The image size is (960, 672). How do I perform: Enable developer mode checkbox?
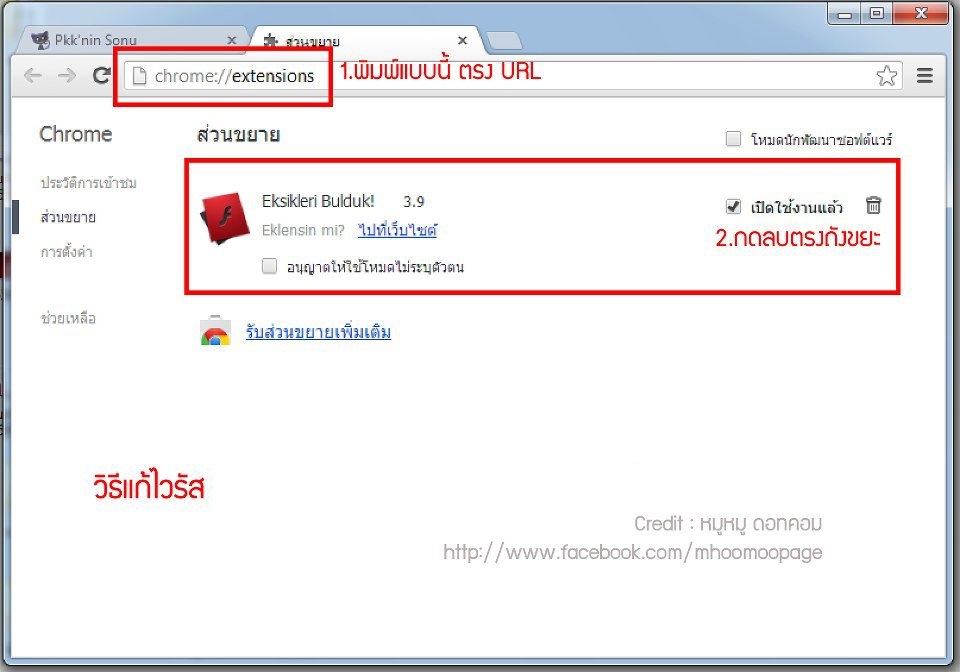coord(733,139)
